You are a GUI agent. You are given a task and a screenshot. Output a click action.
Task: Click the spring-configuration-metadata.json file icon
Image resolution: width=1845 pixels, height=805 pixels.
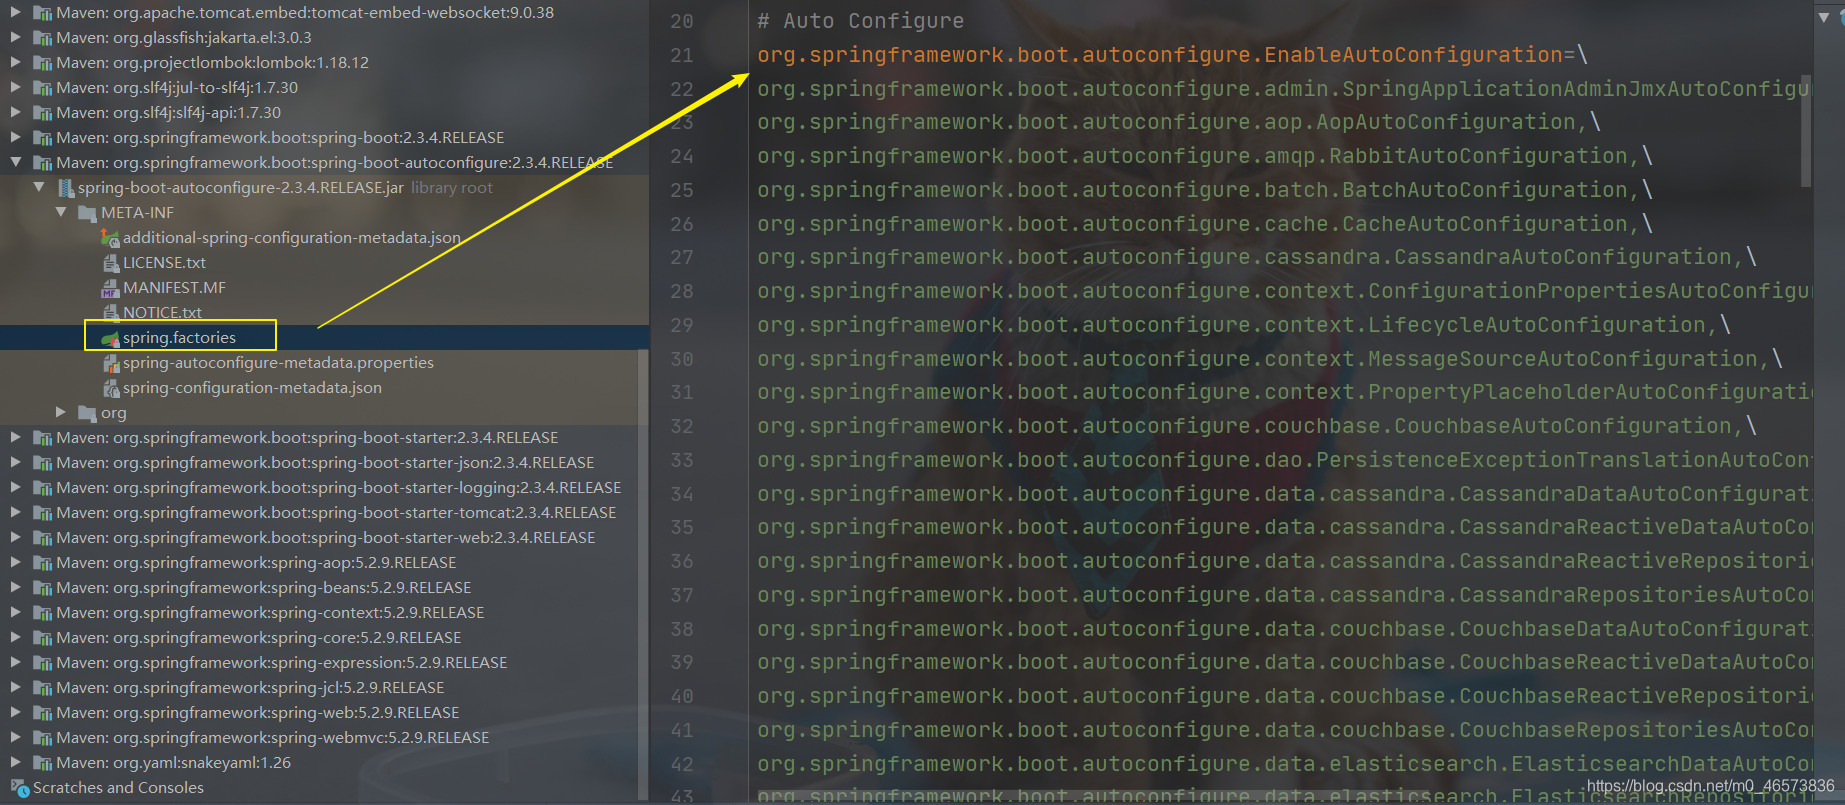point(111,388)
